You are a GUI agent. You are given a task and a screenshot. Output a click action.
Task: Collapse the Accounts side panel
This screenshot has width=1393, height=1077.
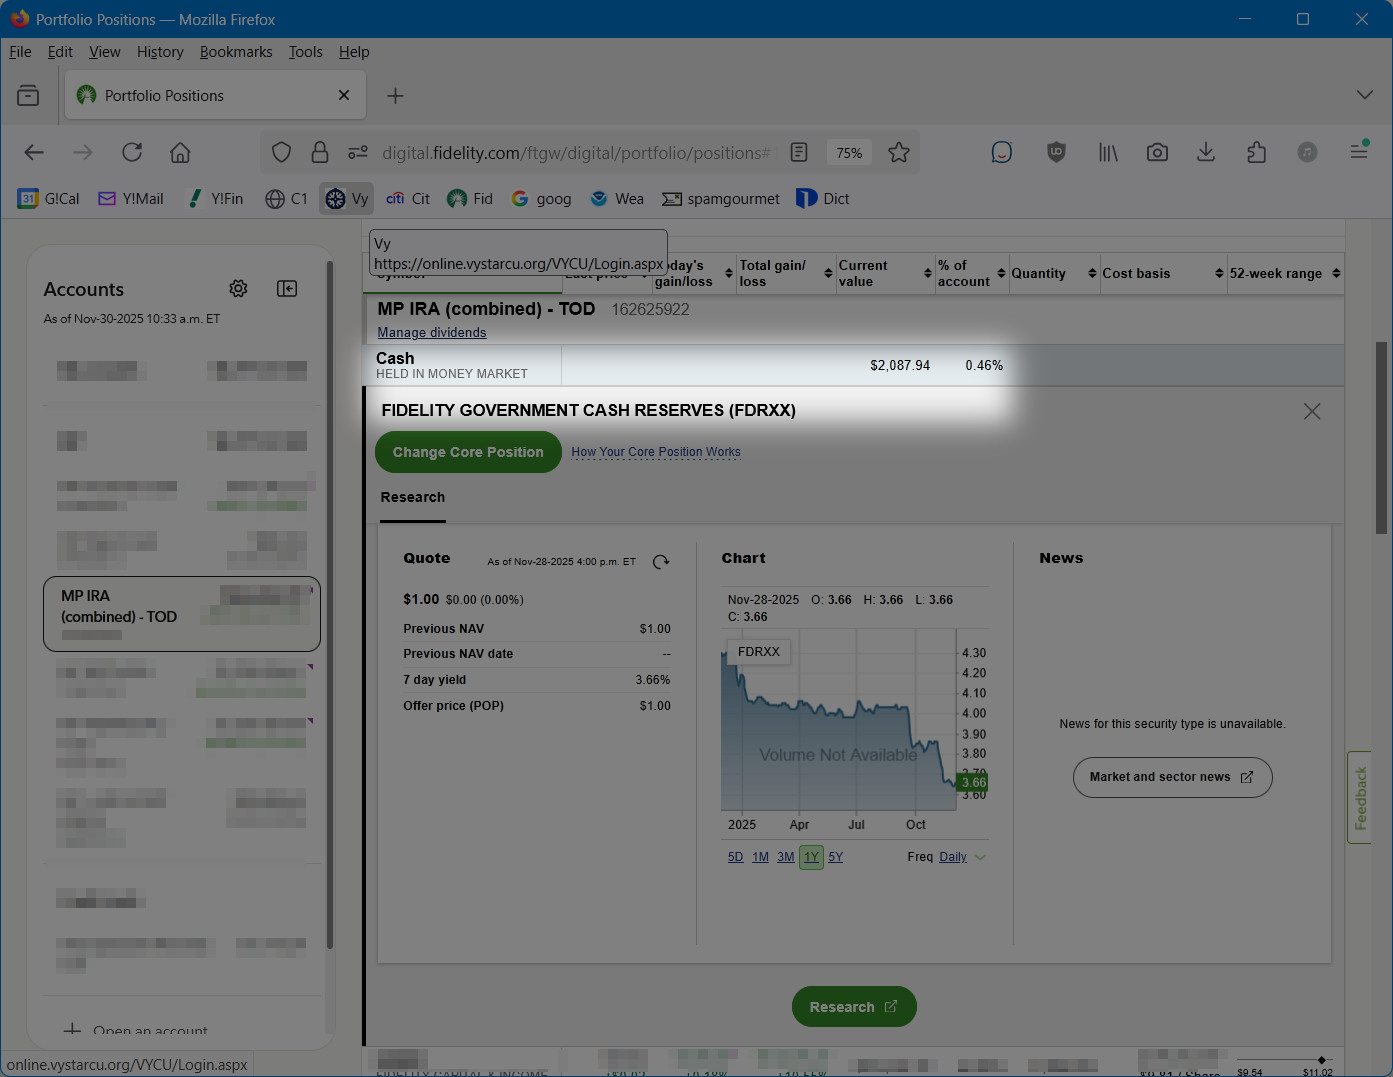coord(287,288)
